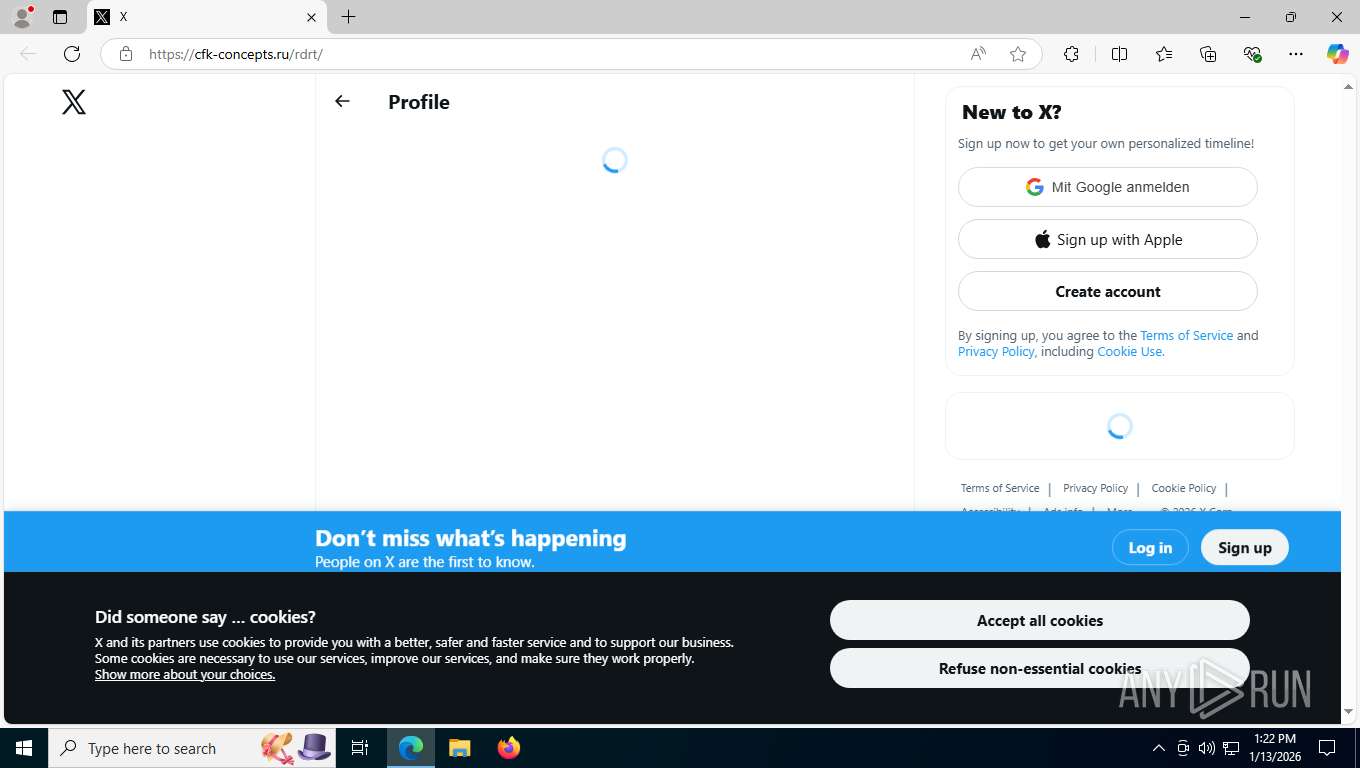Go back using the Profile back arrow
Image resolution: width=1360 pixels, height=768 pixels.
342,101
